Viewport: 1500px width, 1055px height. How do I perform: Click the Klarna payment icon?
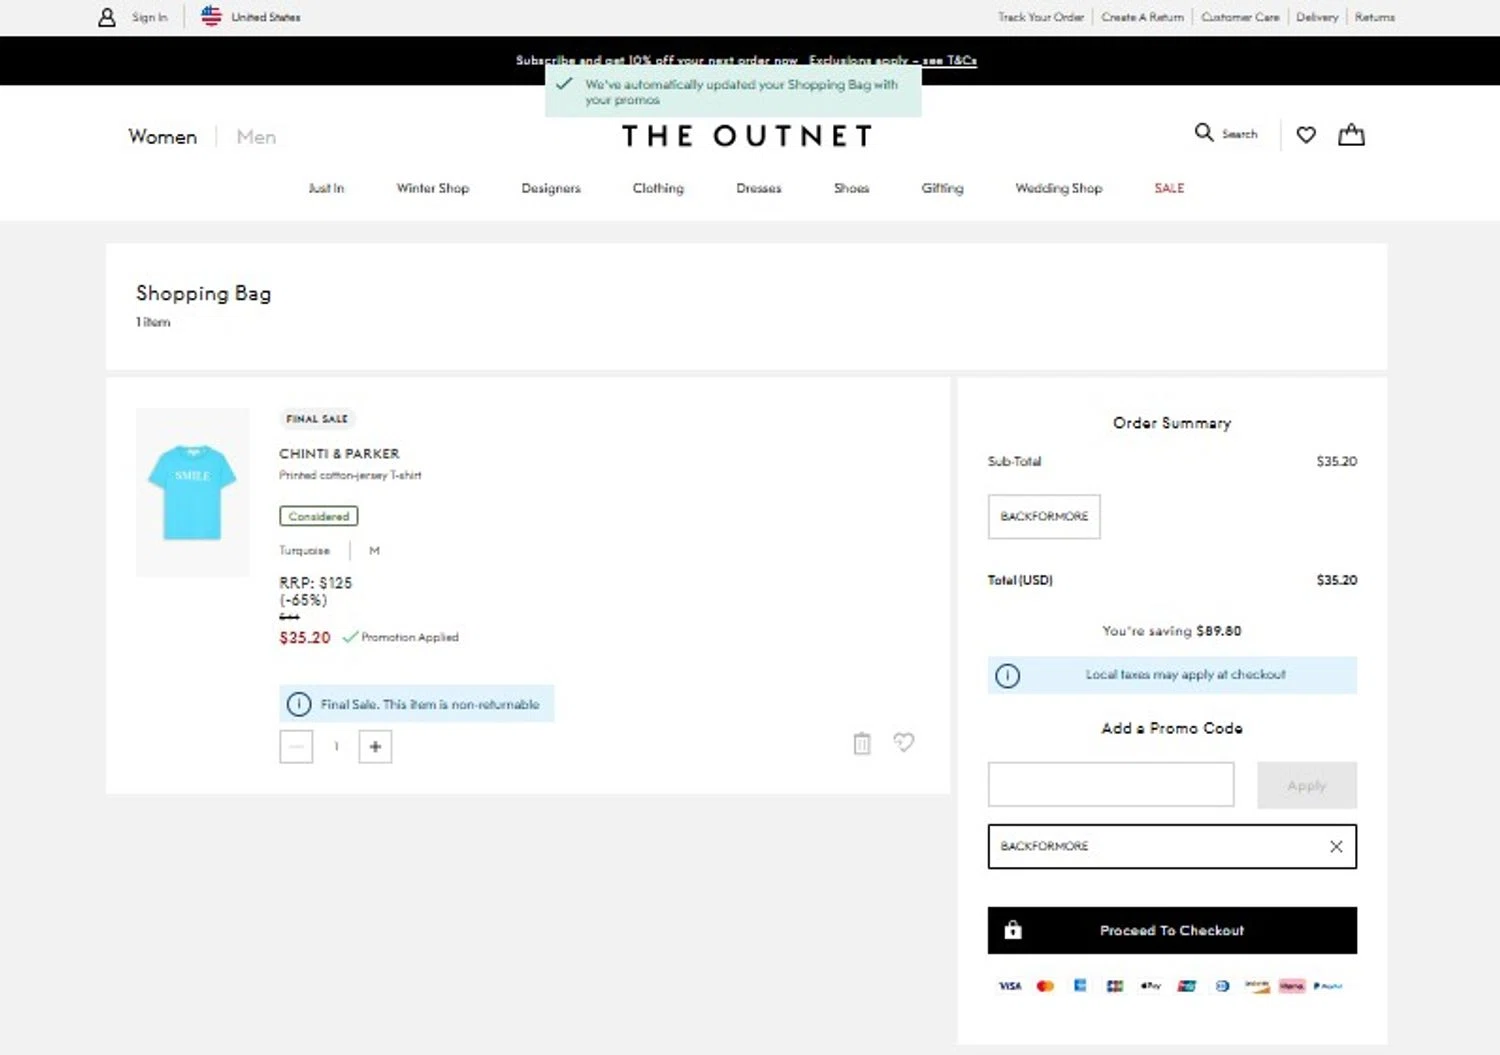(x=1292, y=986)
